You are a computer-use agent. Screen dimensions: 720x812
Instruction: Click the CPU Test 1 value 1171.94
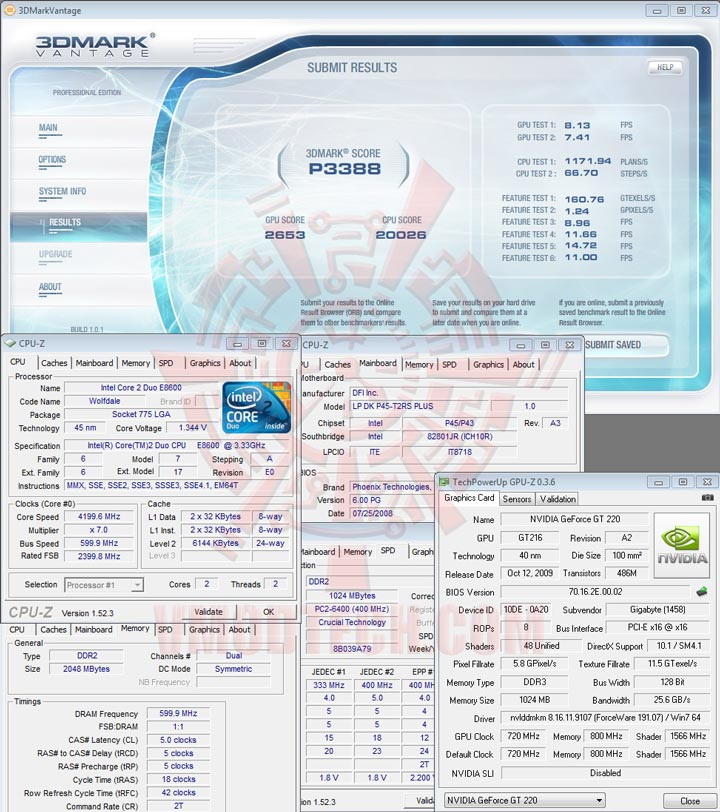587,161
